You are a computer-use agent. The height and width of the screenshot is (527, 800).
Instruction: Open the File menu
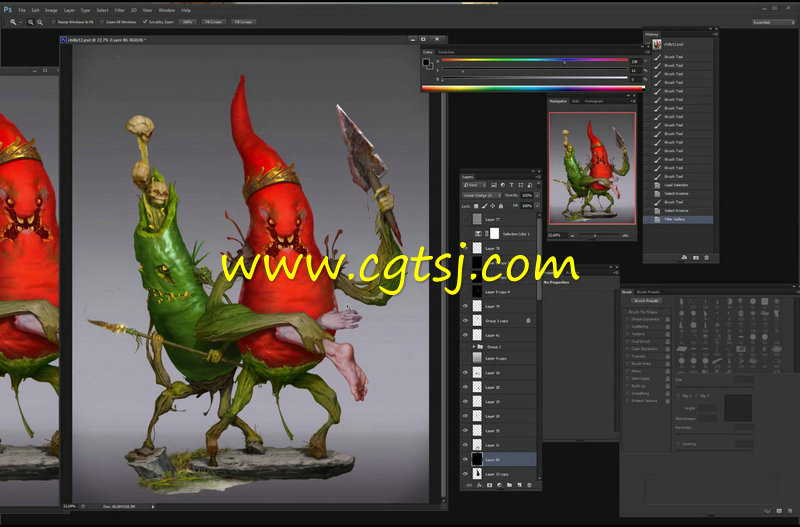[x=22, y=10]
